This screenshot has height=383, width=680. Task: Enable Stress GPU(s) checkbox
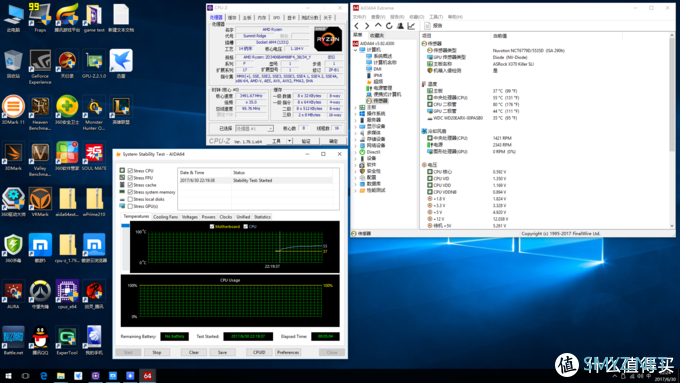(x=130, y=206)
